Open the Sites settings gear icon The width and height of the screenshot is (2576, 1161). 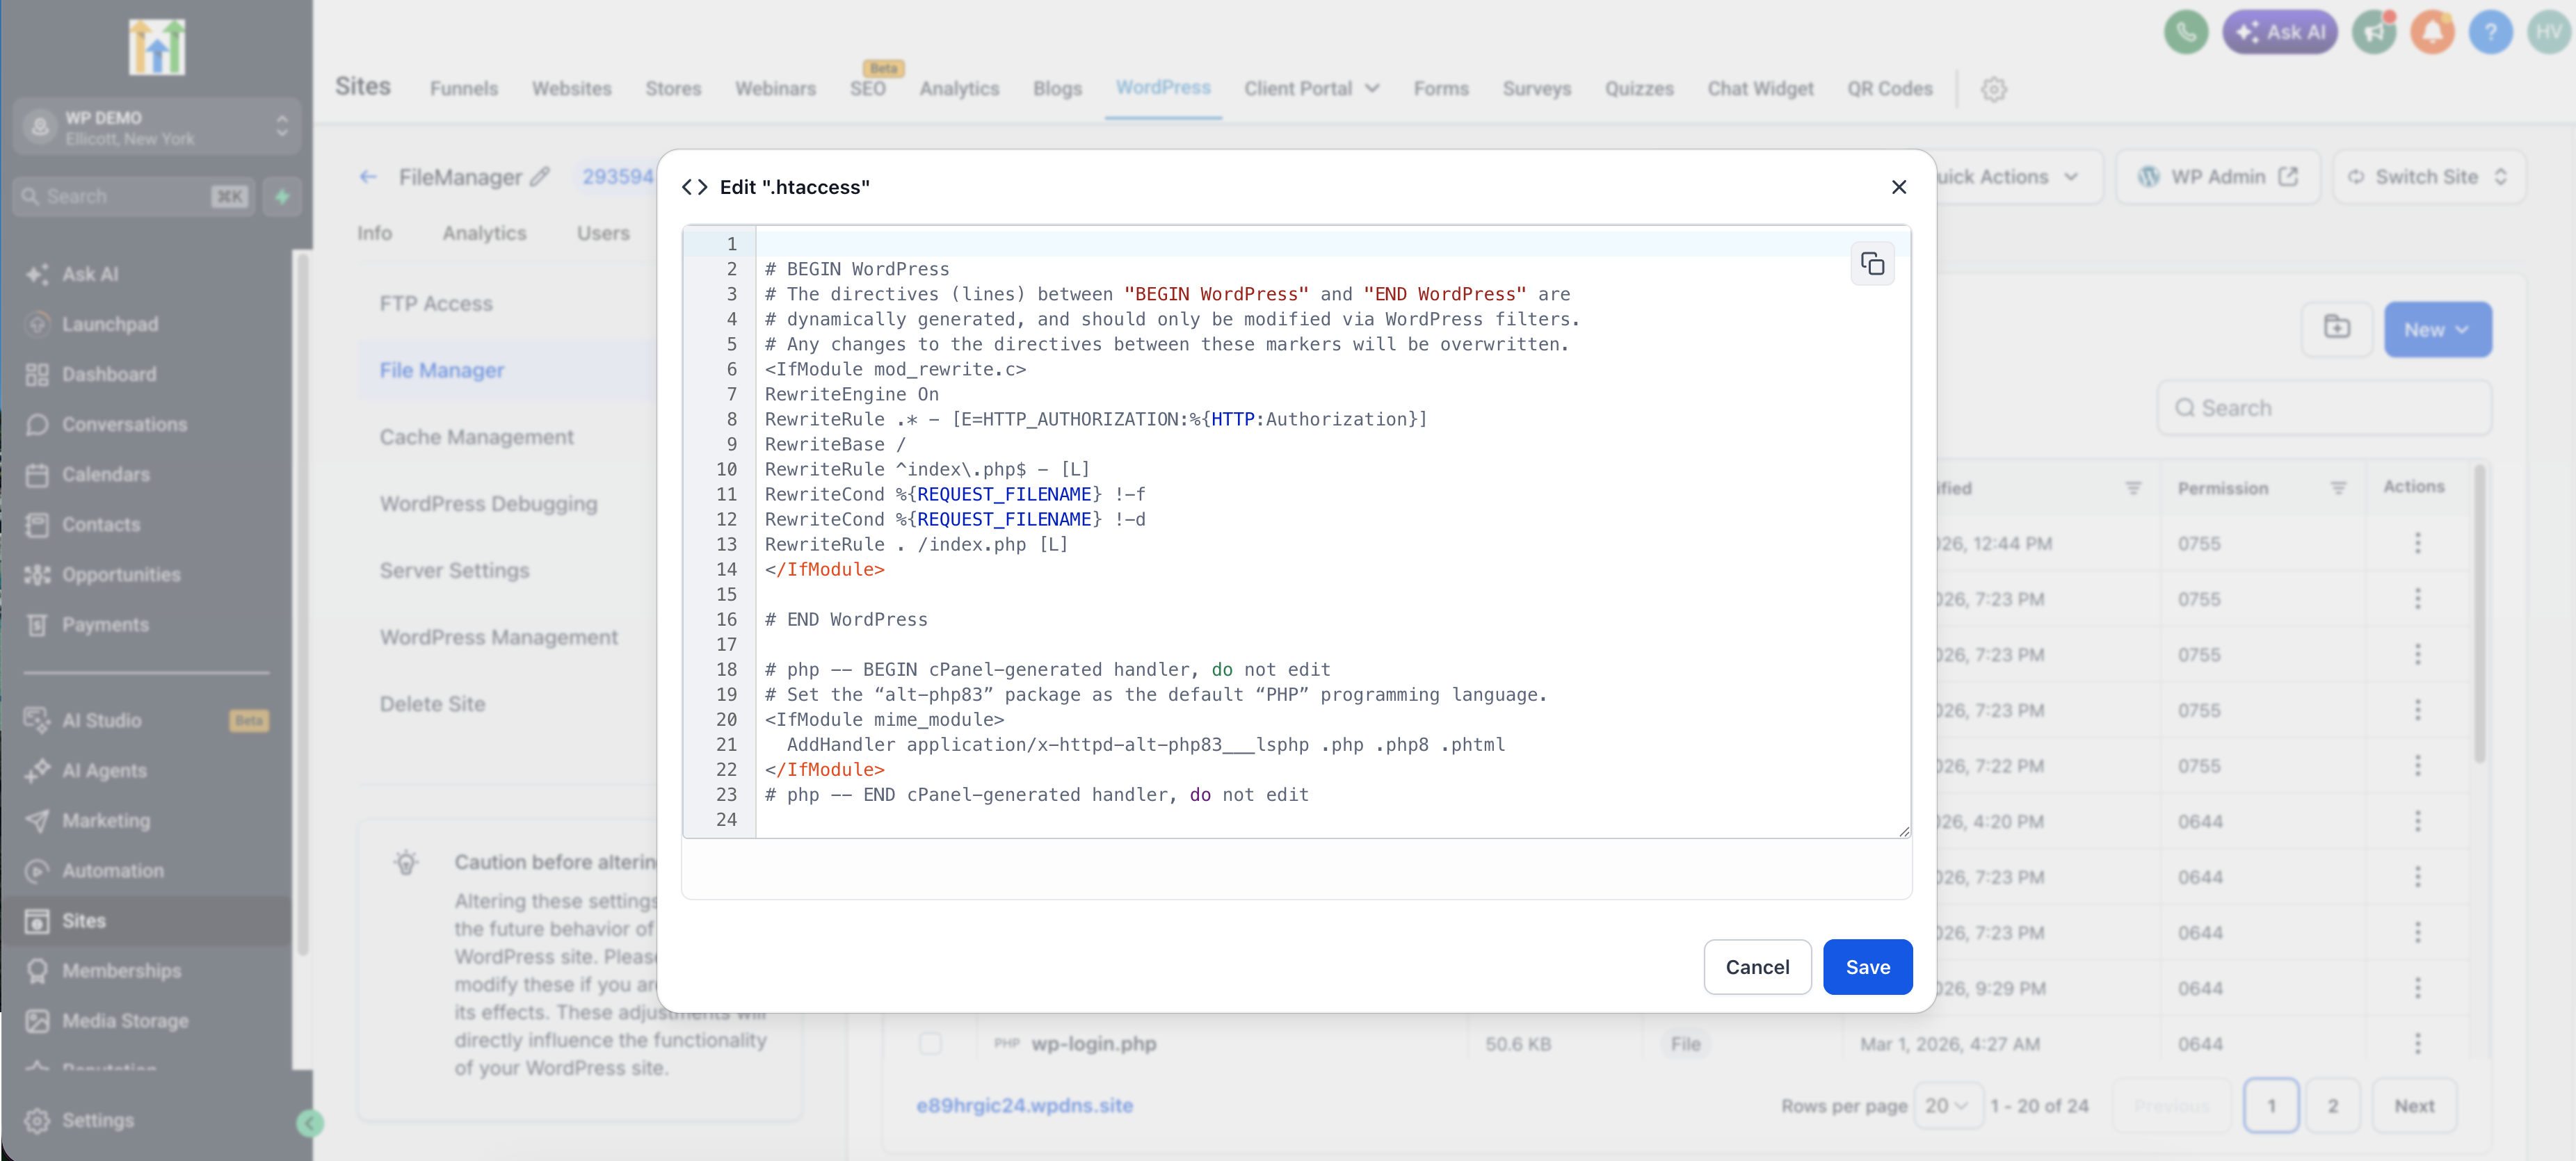[x=1993, y=89]
